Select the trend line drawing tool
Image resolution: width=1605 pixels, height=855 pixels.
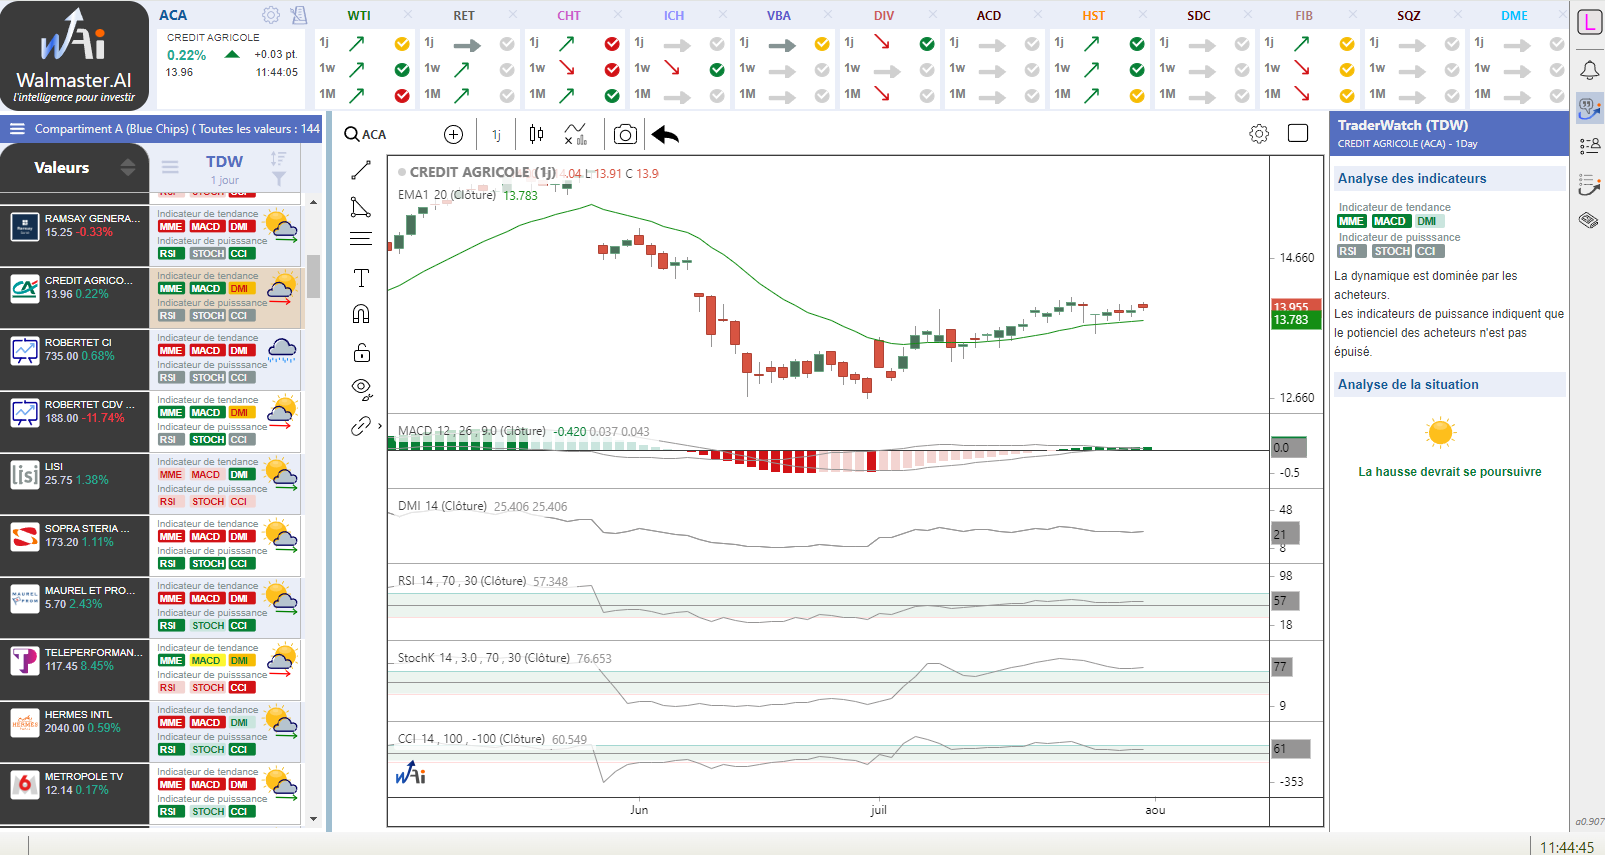click(x=361, y=171)
